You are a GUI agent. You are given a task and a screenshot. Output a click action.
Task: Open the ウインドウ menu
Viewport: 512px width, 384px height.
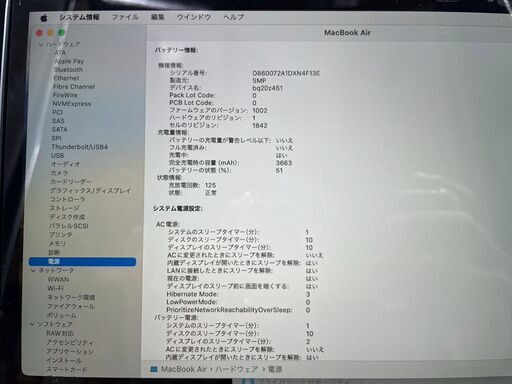click(194, 17)
